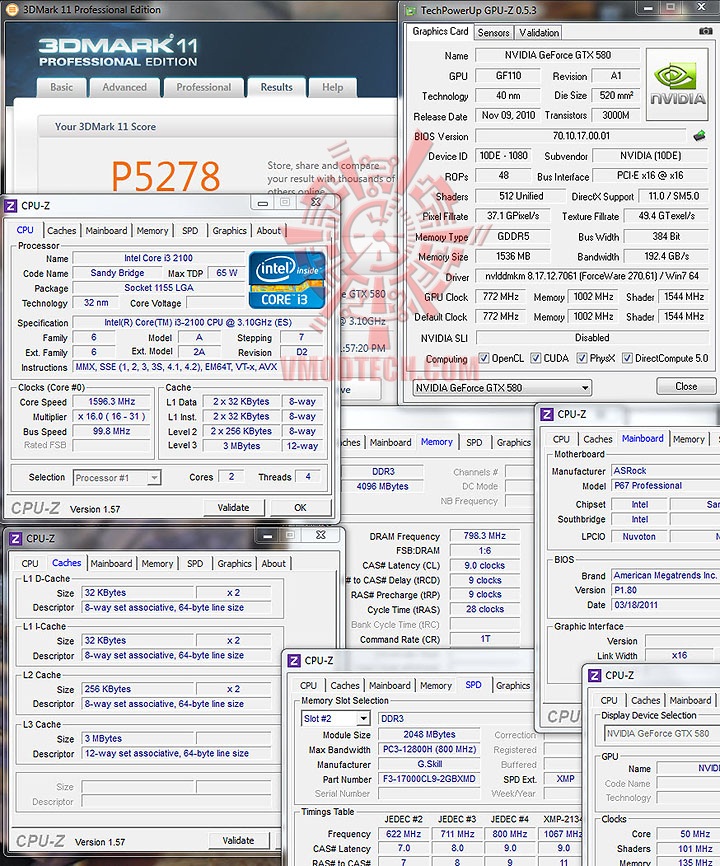Open the About tab in the CPU-Z CPU window
The width and height of the screenshot is (720, 866).
(269, 231)
